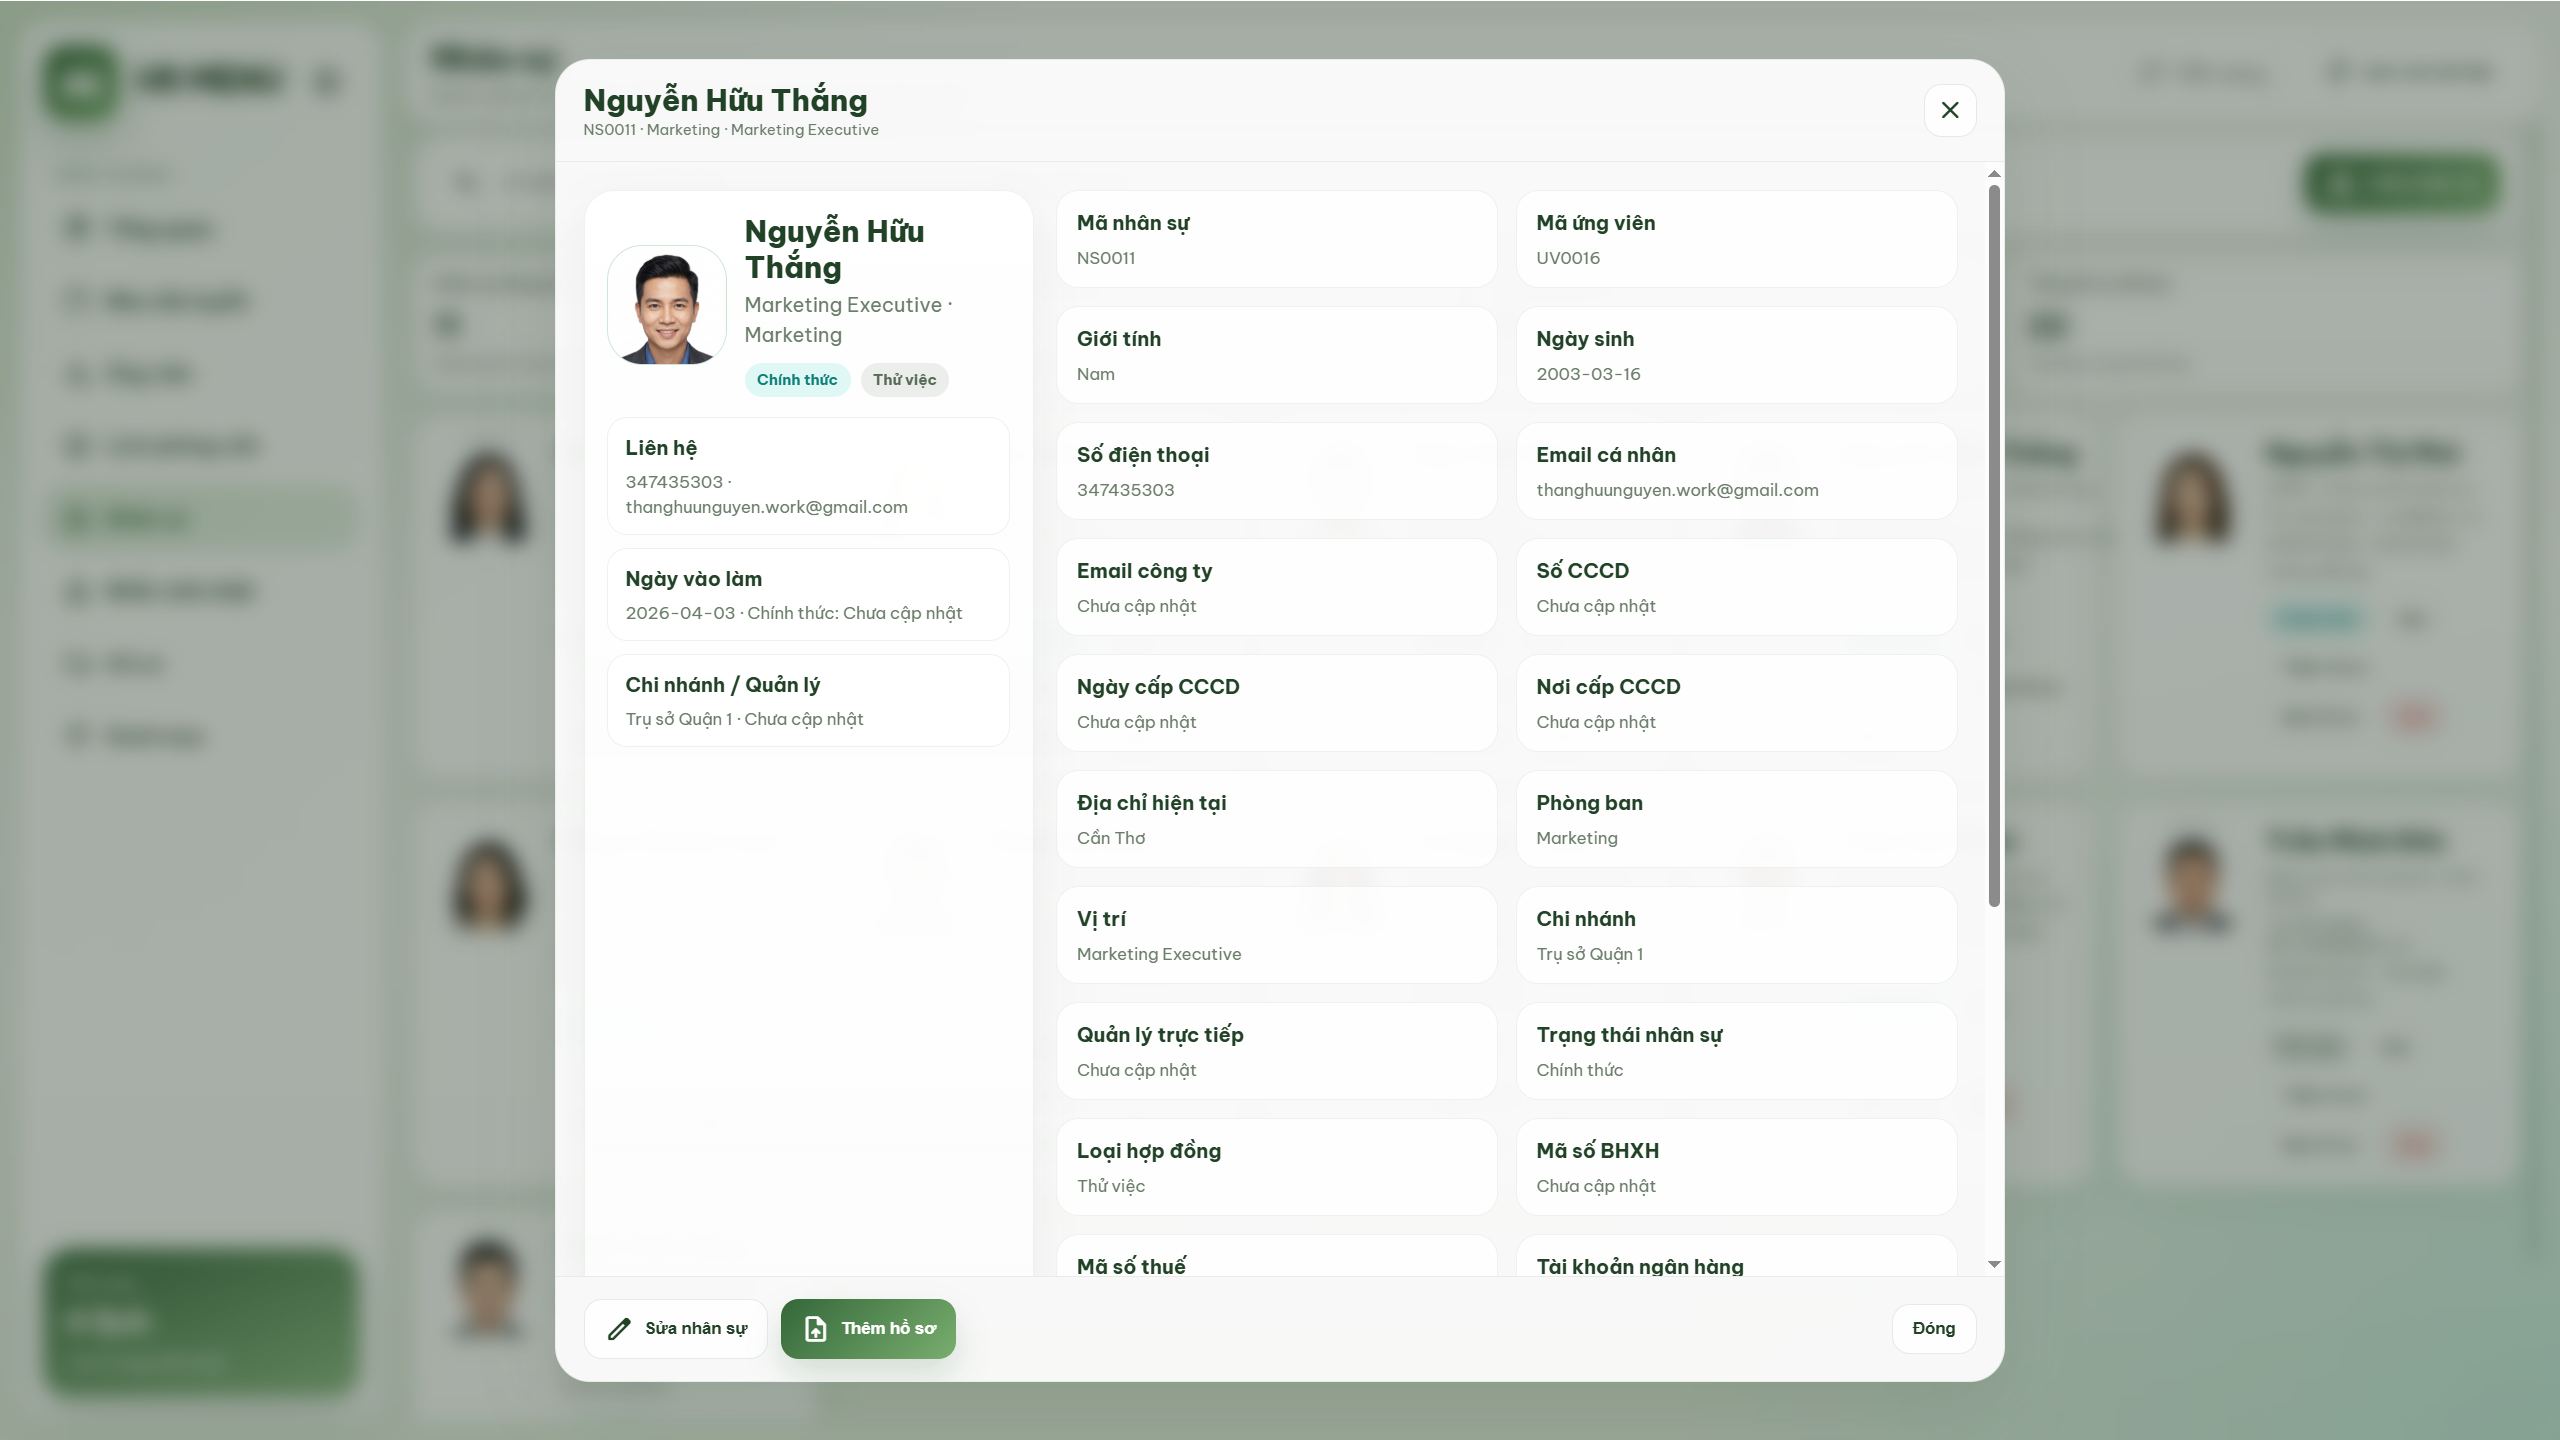Click the dialog scrollbar thumb
Viewport: 2560px width, 1440px height.
click(1994, 545)
